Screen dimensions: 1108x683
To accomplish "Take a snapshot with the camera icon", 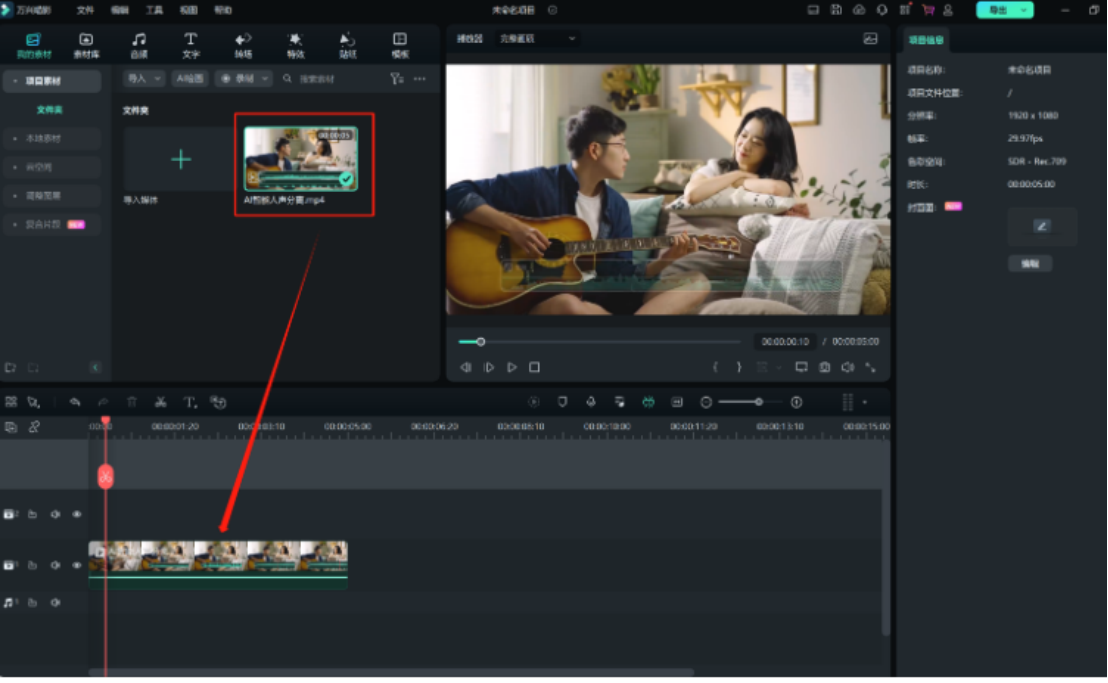I will tap(824, 368).
